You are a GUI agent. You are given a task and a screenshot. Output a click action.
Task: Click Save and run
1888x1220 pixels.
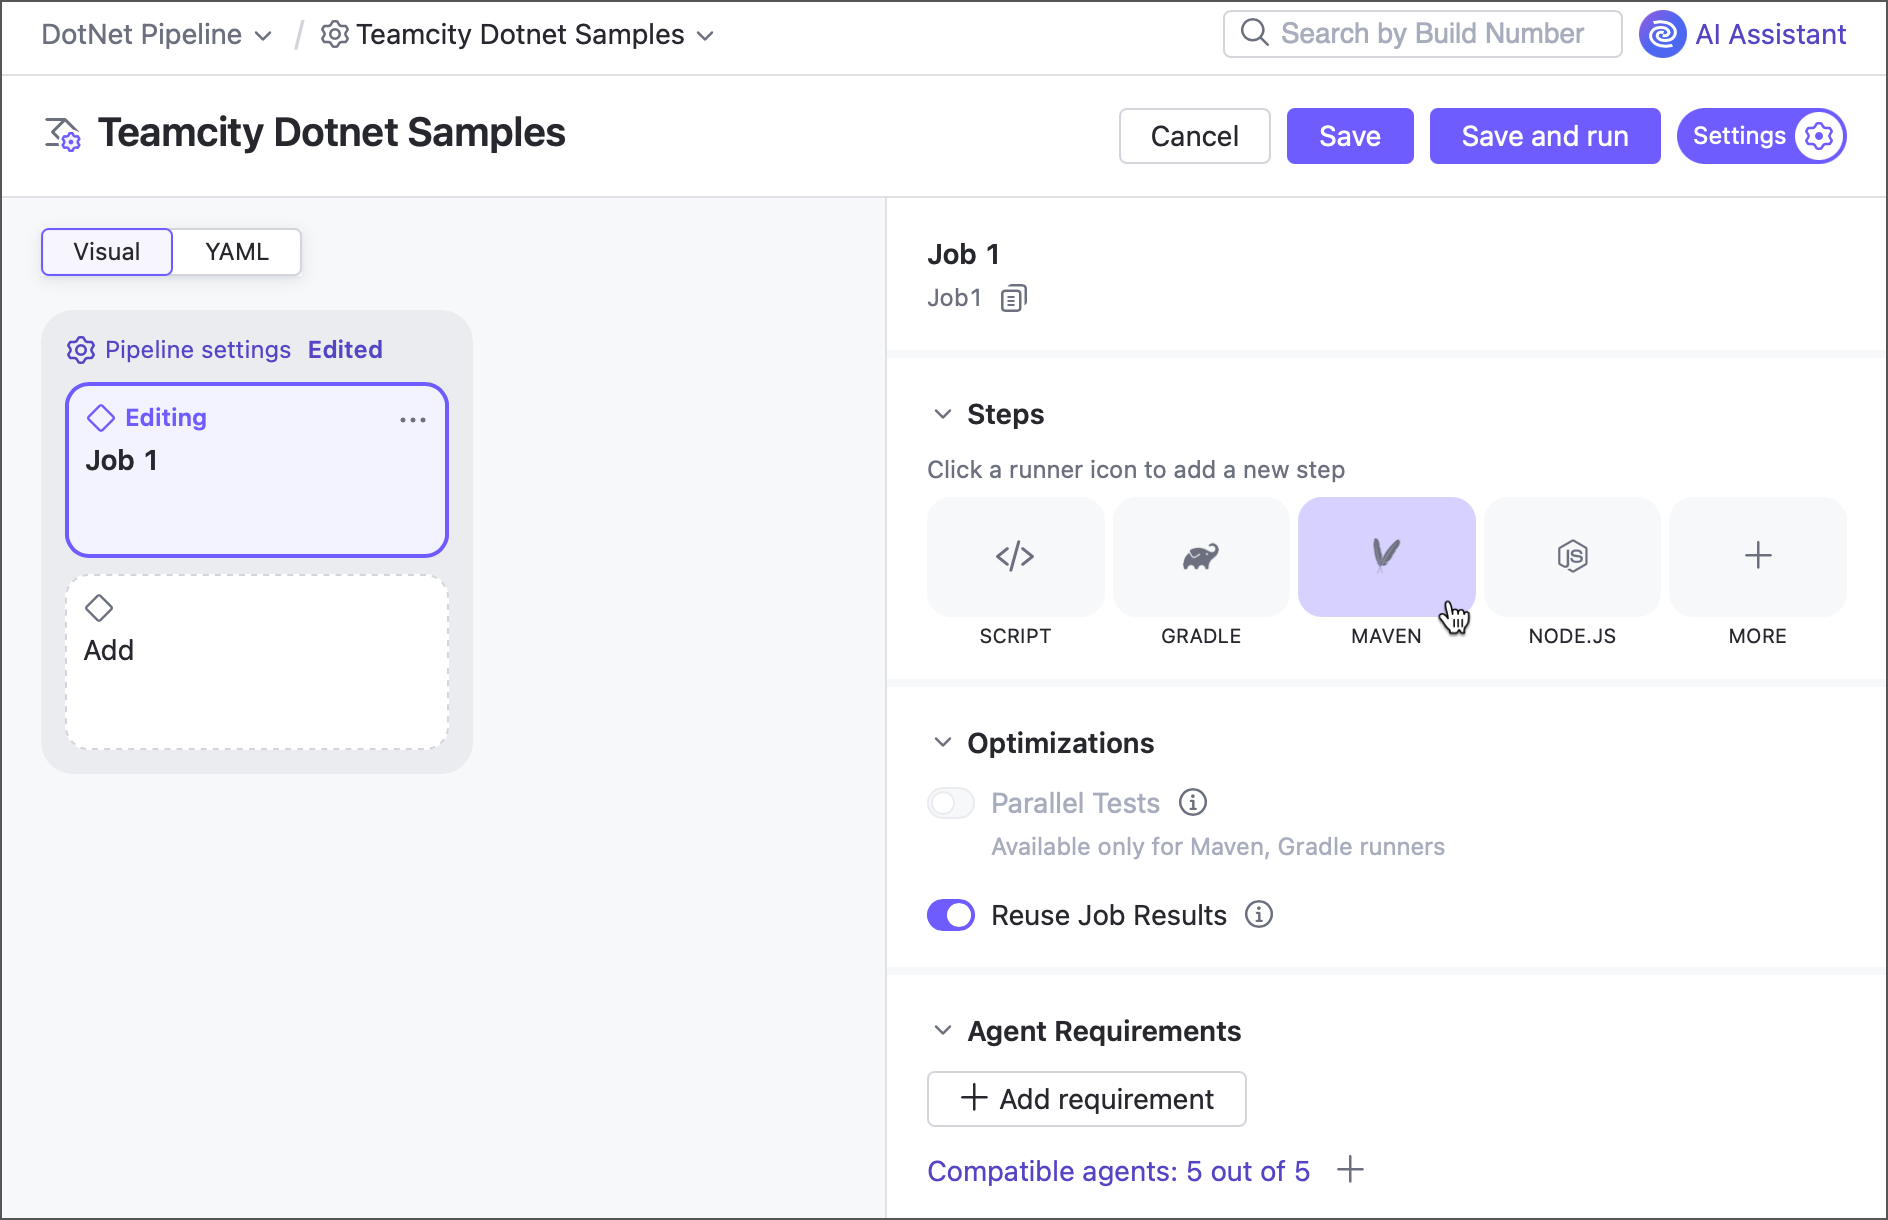pos(1544,135)
